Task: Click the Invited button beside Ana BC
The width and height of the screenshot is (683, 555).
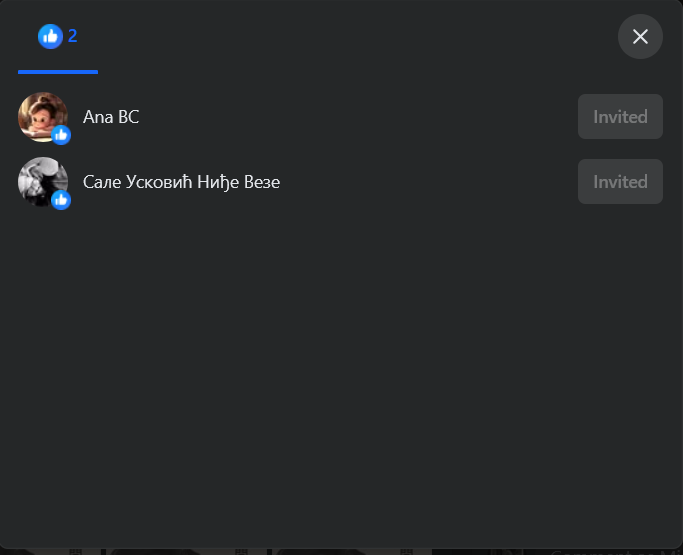Action: (620, 117)
